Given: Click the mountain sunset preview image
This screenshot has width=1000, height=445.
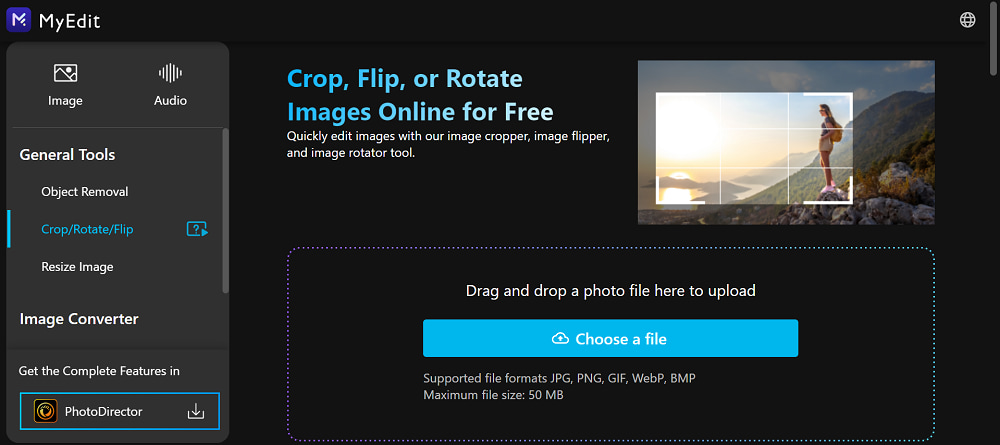Looking at the screenshot, I should 785,142.
